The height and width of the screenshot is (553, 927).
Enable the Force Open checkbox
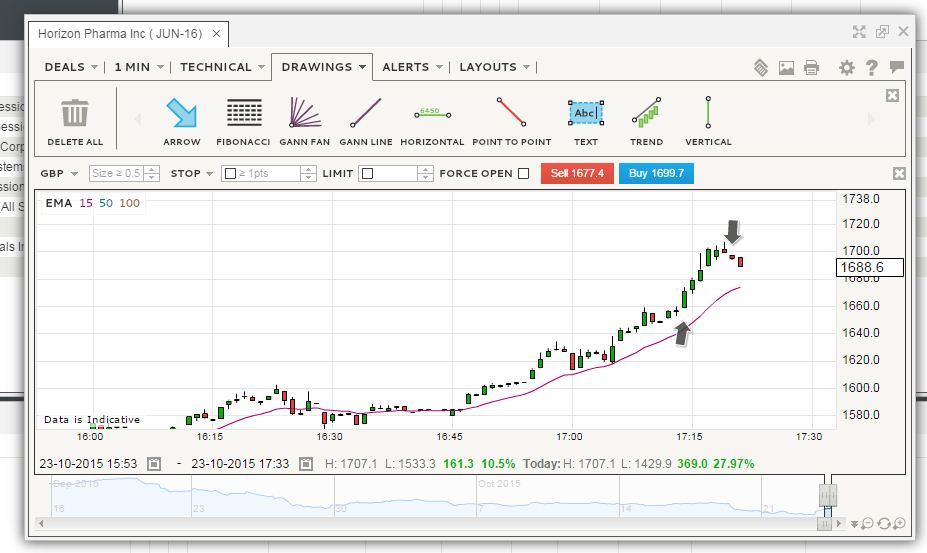[x=523, y=173]
